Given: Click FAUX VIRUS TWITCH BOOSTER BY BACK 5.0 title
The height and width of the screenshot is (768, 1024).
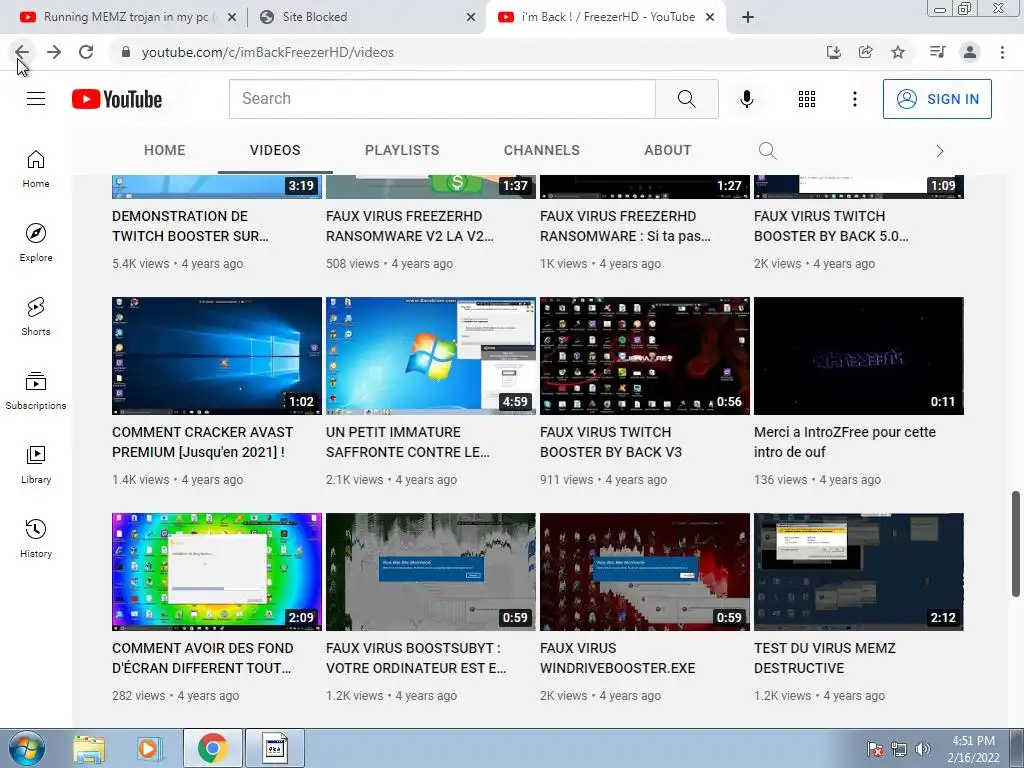Looking at the screenshot, I should click(831, 226).
